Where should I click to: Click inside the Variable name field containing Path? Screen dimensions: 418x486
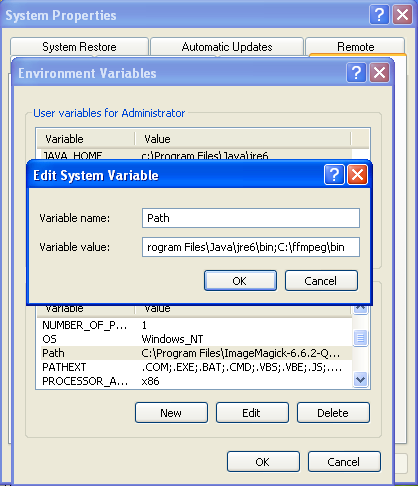click(251, 218)
